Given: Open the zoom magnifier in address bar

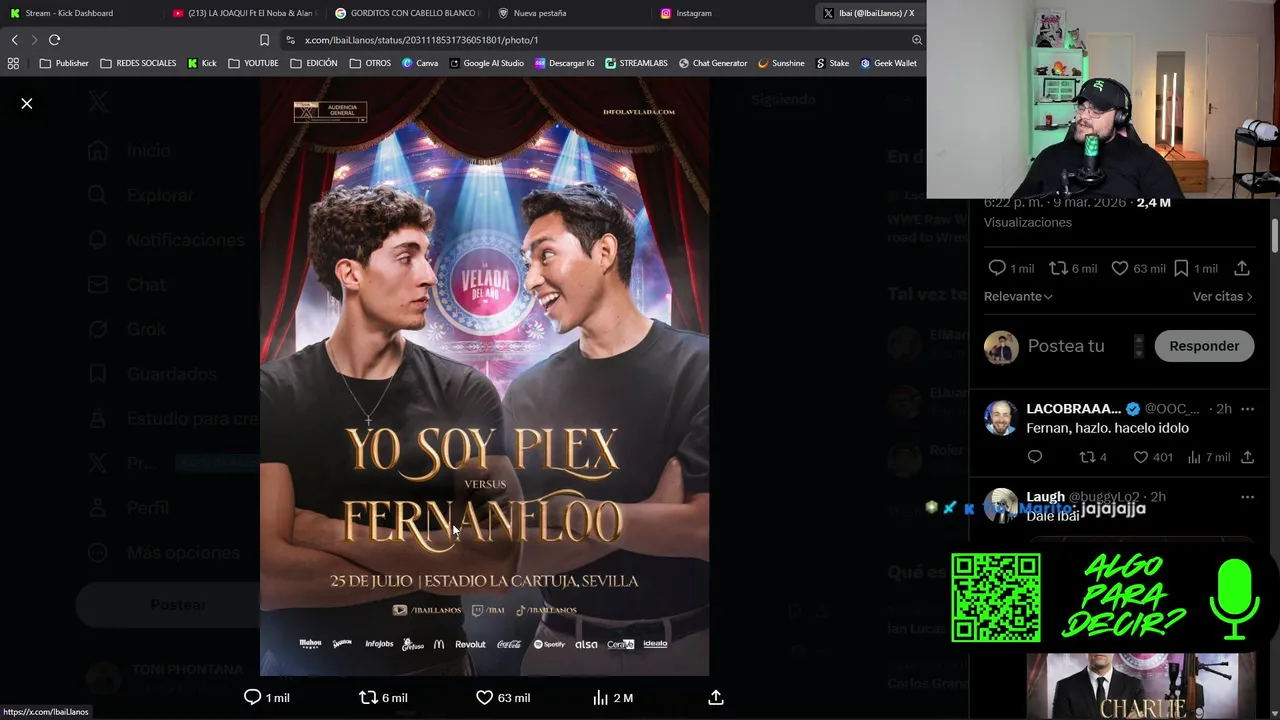Looking at the screenshot, I should [916, 40].
